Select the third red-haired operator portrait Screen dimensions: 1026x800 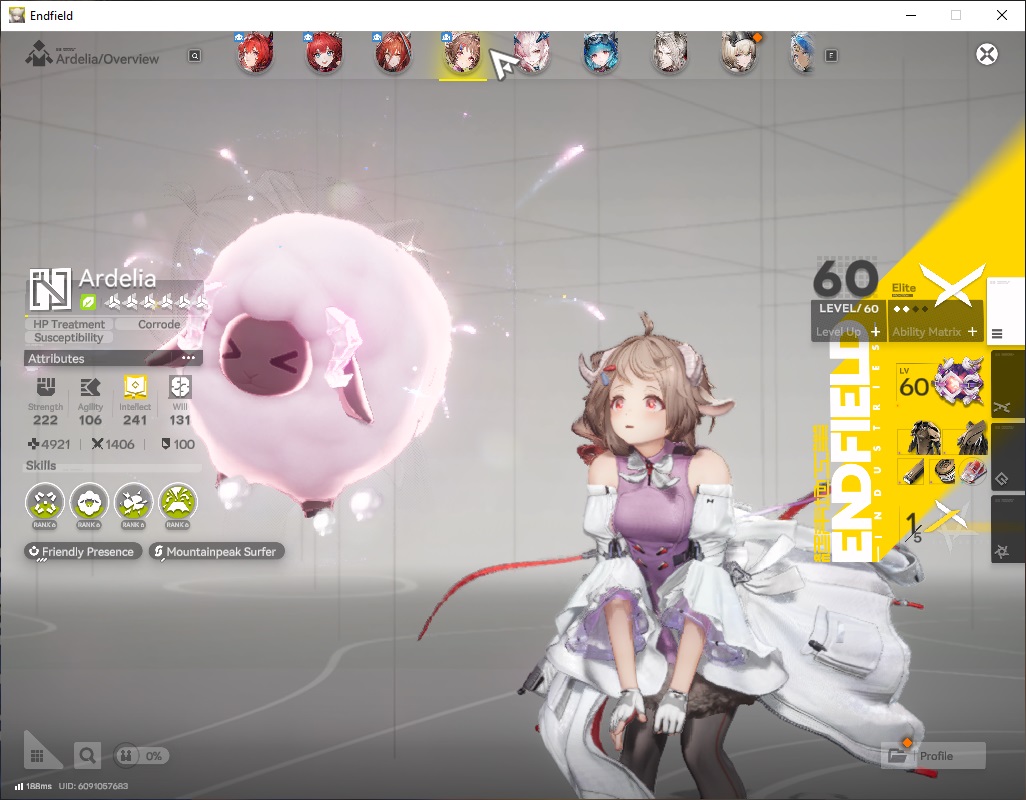click(x=393, y=54)
